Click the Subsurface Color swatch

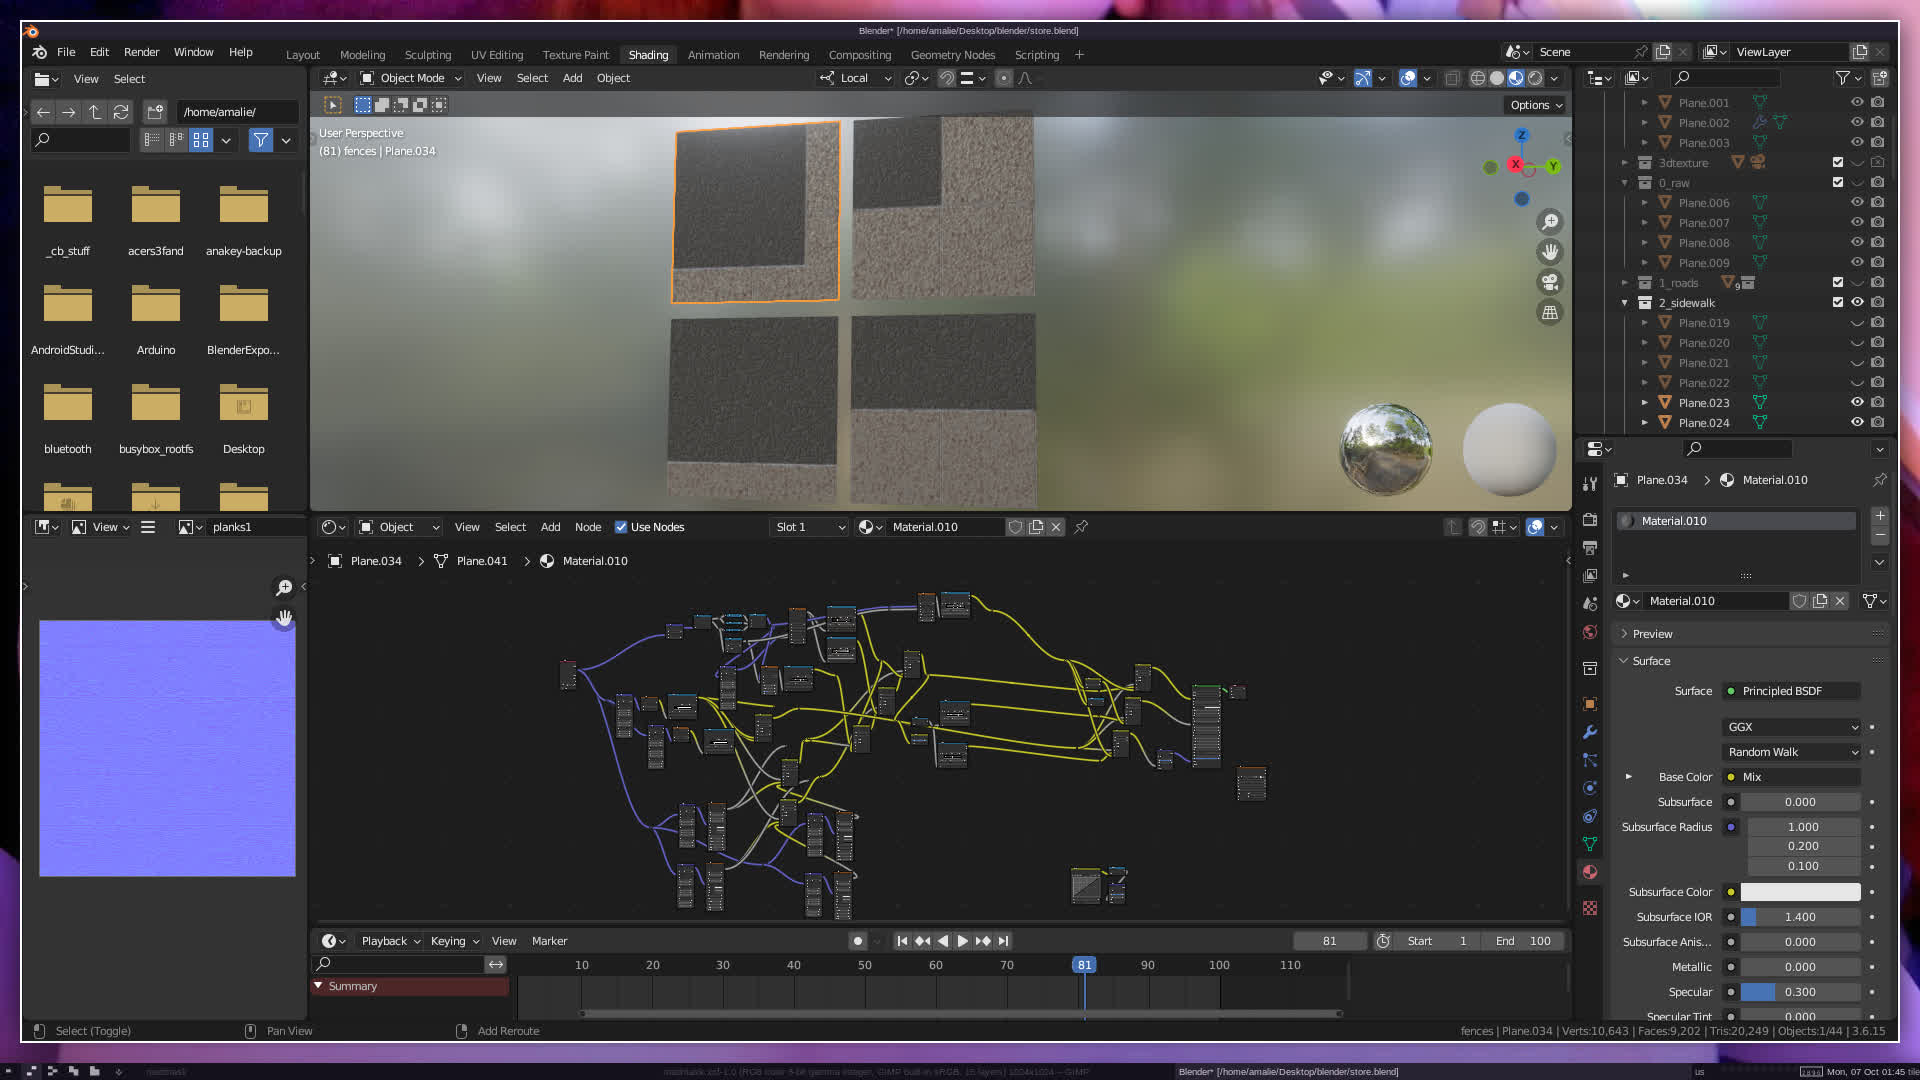click(1800, 892)
